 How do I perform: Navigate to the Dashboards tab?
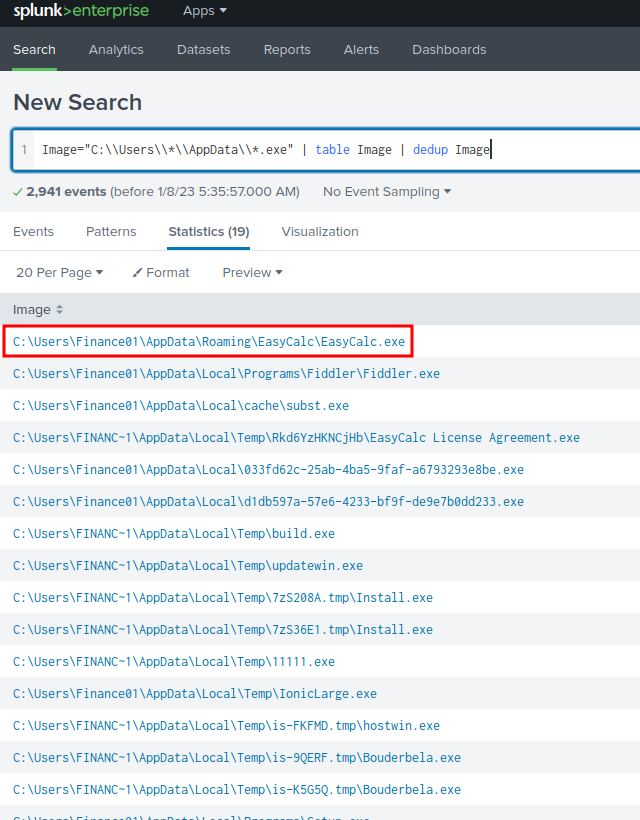449,50
